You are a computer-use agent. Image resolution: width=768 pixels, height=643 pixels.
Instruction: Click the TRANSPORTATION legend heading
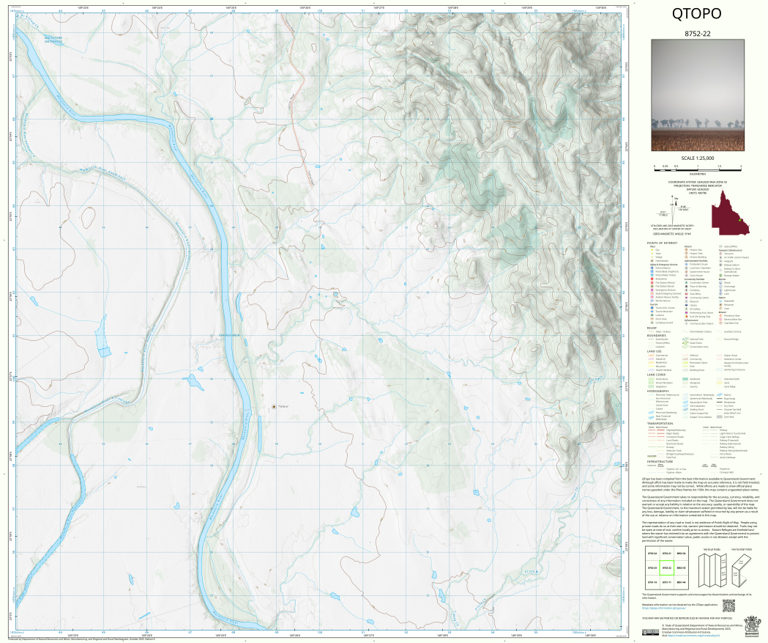(660, 424)
